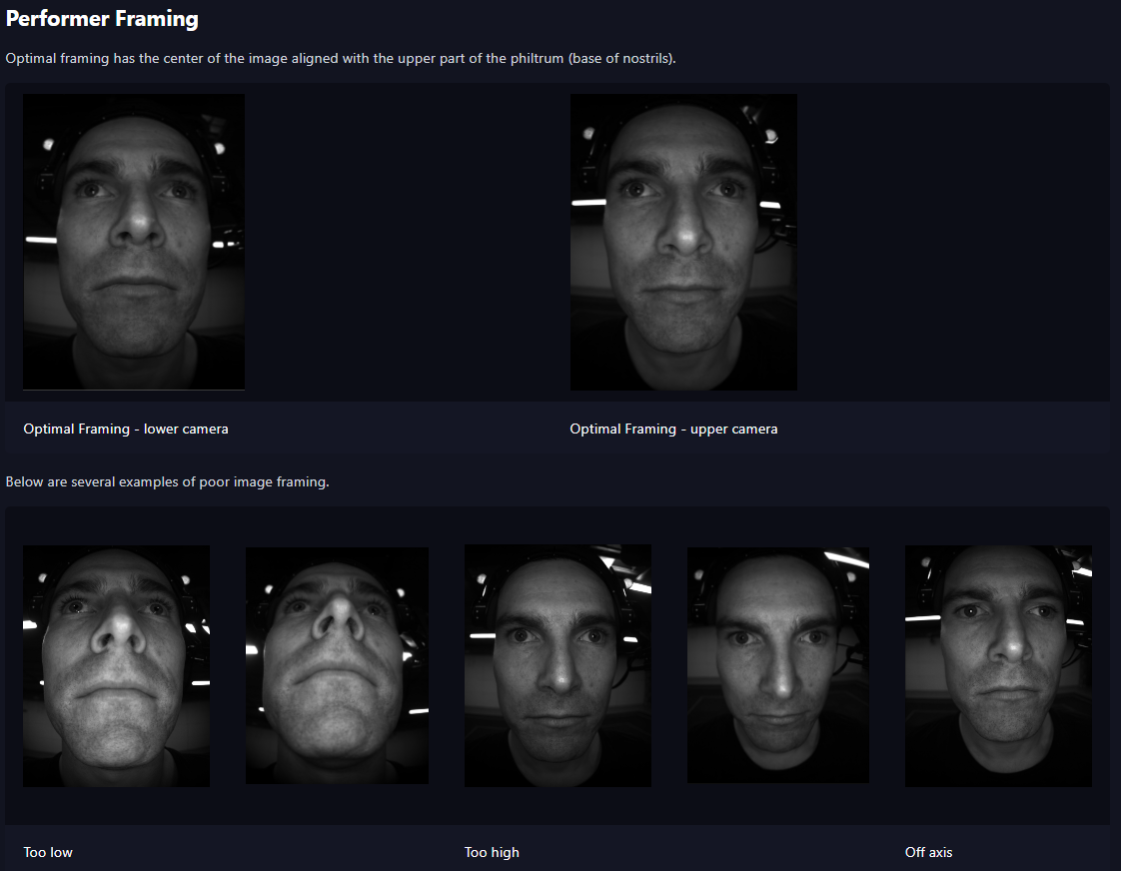Screen dimensions: 1121x871
Task: Click the 'Below are several examples' sentence
Action: 167,482
